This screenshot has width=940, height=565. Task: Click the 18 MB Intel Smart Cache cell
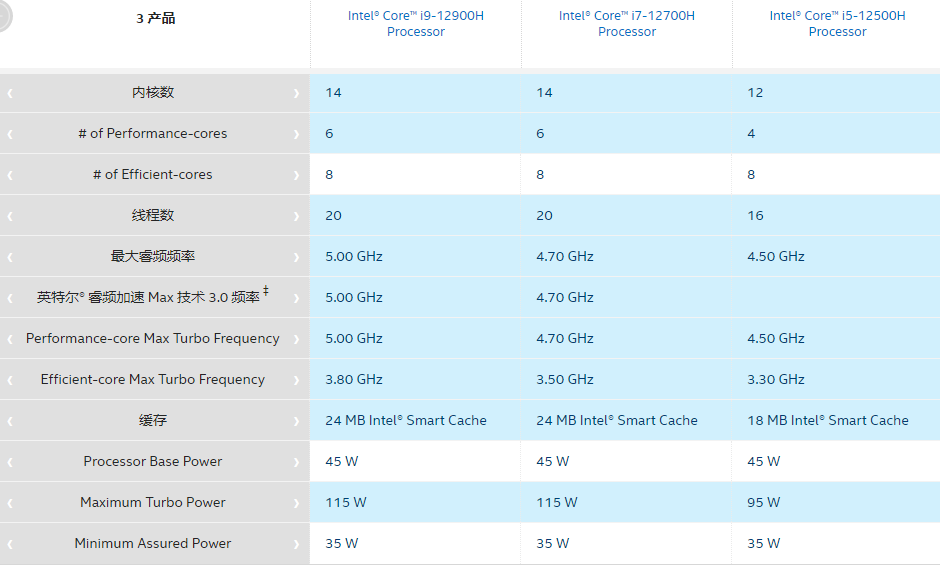pos(828,420)
